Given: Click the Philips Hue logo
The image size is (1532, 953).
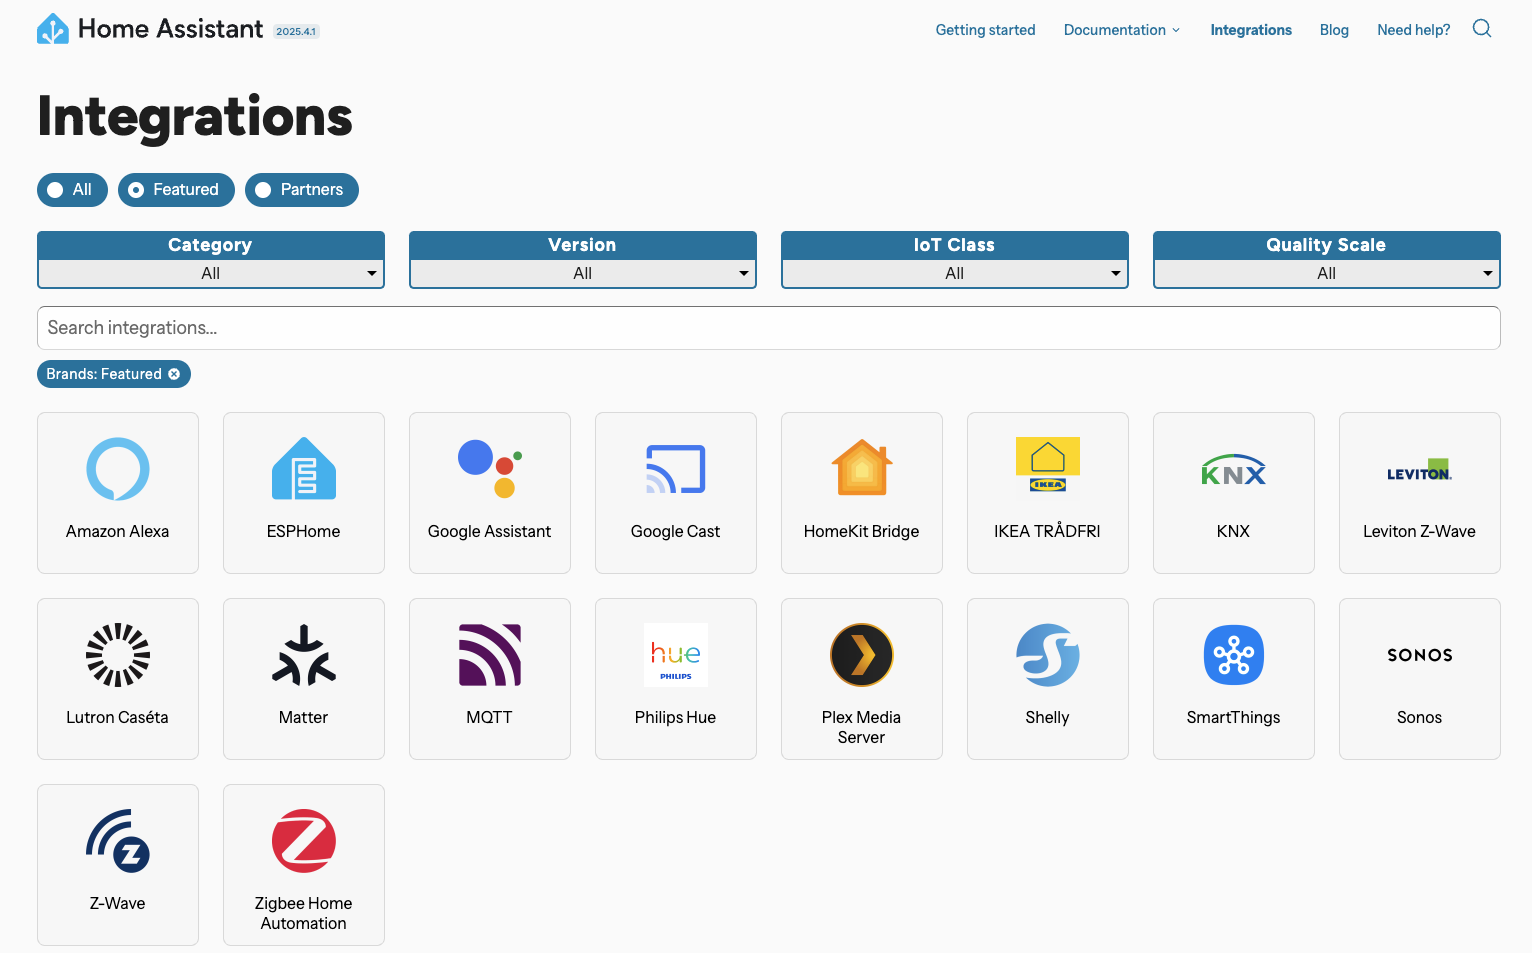Looking at the screenshot, I should pos(676,655).
